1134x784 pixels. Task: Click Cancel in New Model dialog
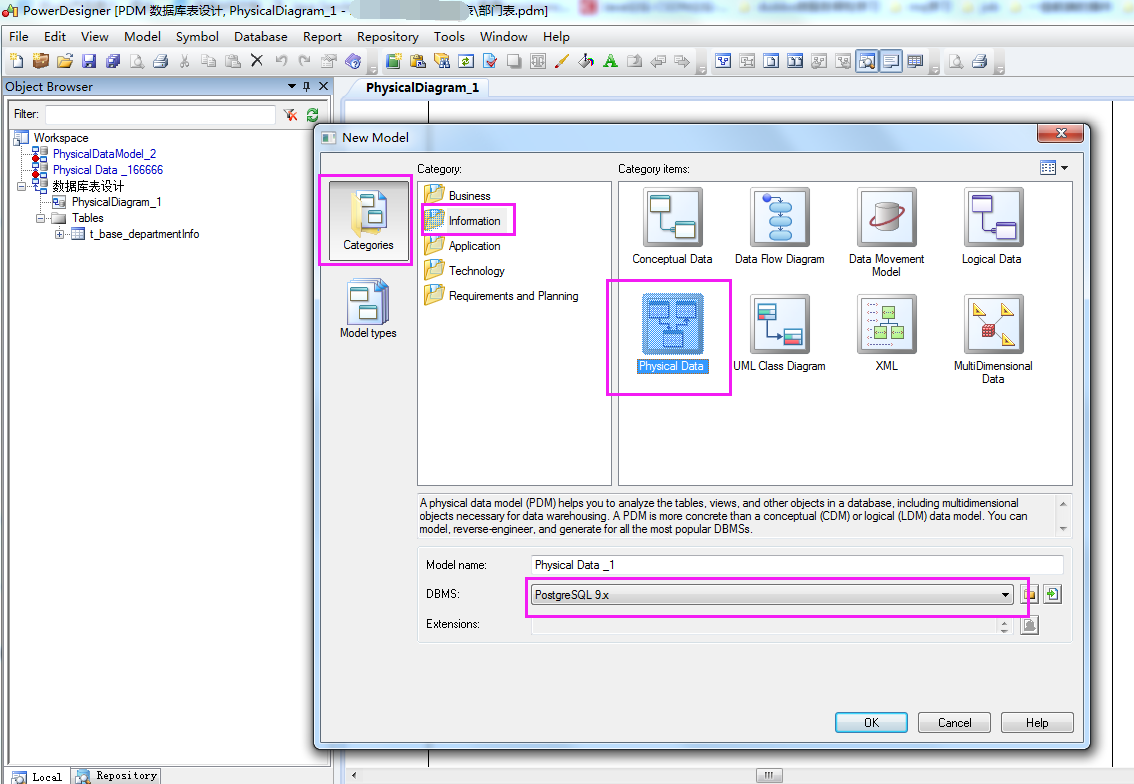(955, 723)
